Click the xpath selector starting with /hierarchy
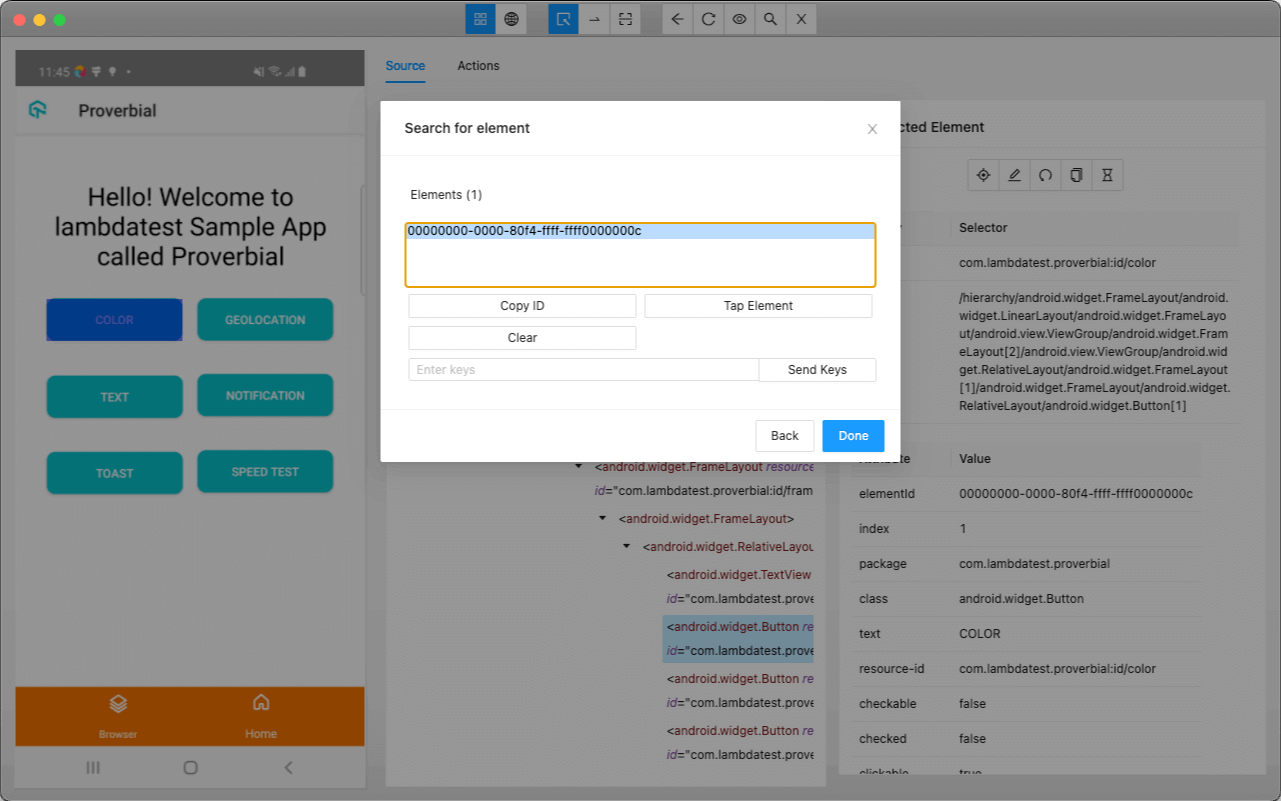Viewport: 1281px width, 801px height. [1095, 352]
